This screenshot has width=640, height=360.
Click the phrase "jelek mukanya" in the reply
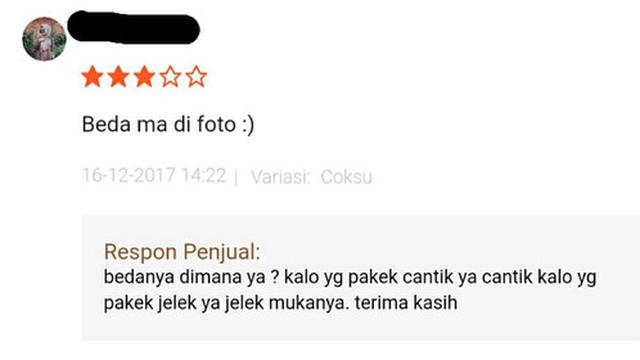[x=287, y=304]
